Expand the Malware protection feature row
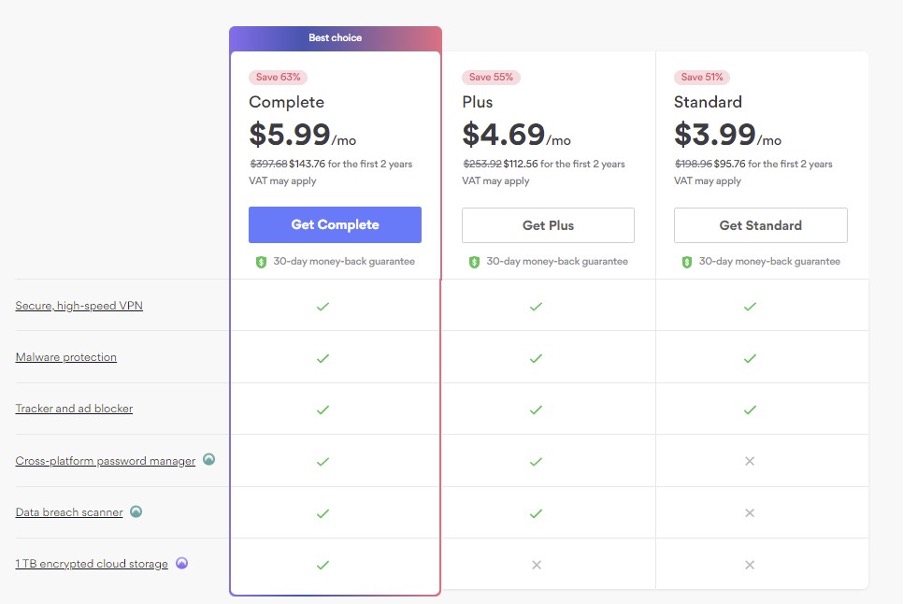The image size is (904, 604). pyautogui.click(x=66, y=357)
